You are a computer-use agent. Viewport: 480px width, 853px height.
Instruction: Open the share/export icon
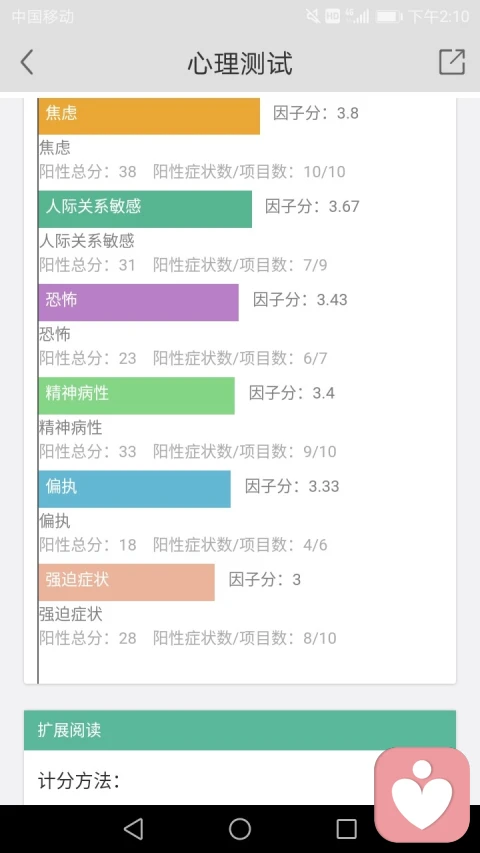coord(452,62)
